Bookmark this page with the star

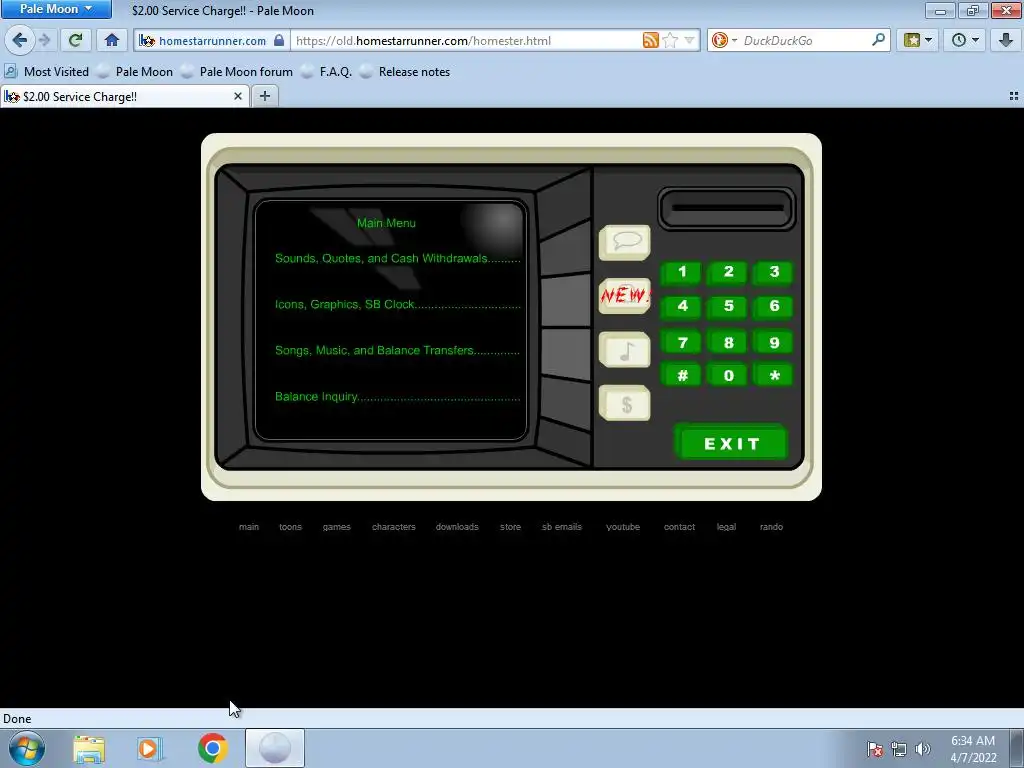(x=670, y=40)
